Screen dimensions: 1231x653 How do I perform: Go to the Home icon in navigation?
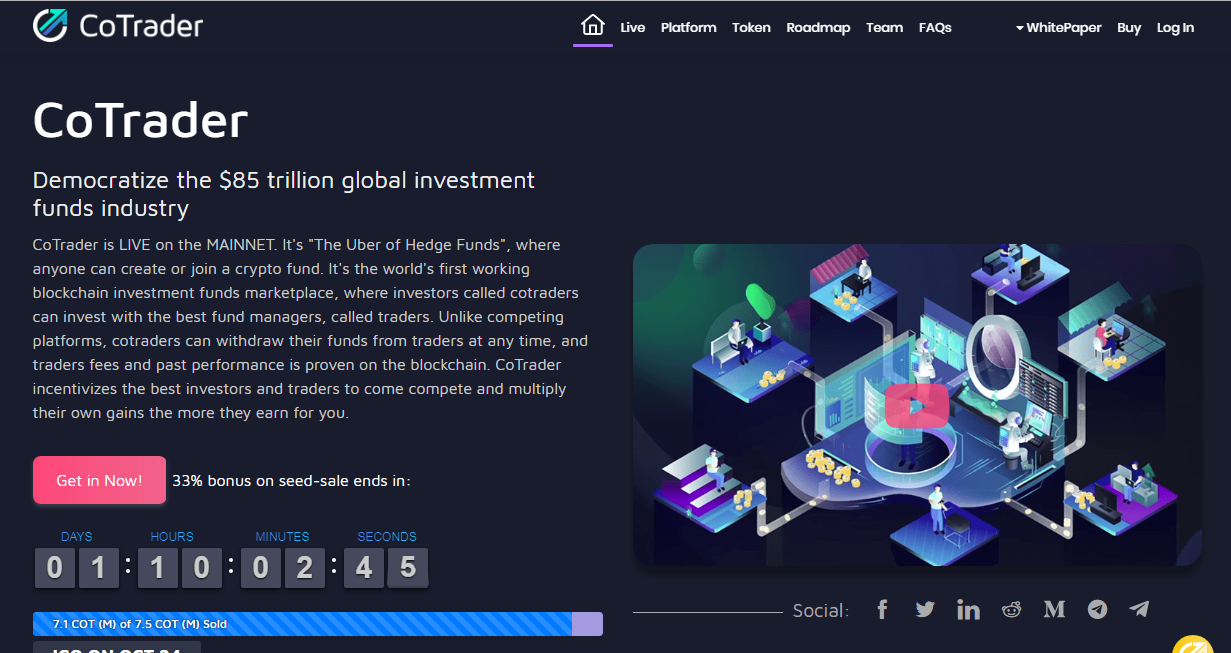coord(593,26)
